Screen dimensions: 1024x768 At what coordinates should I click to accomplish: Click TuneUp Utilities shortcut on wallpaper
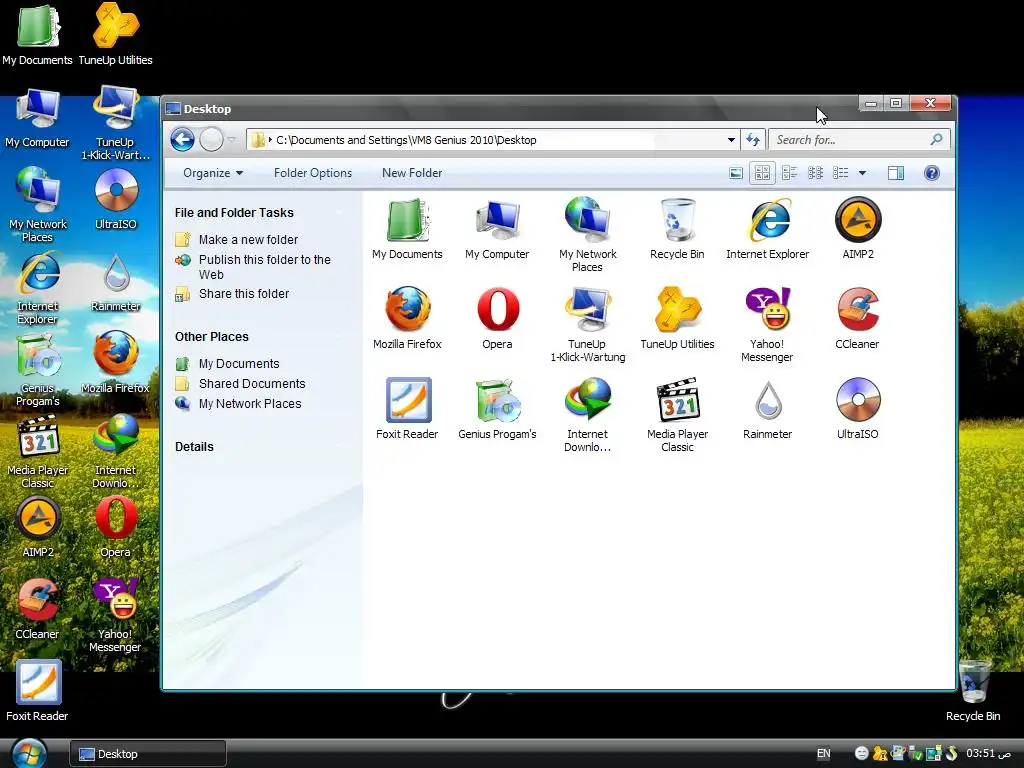116,34
